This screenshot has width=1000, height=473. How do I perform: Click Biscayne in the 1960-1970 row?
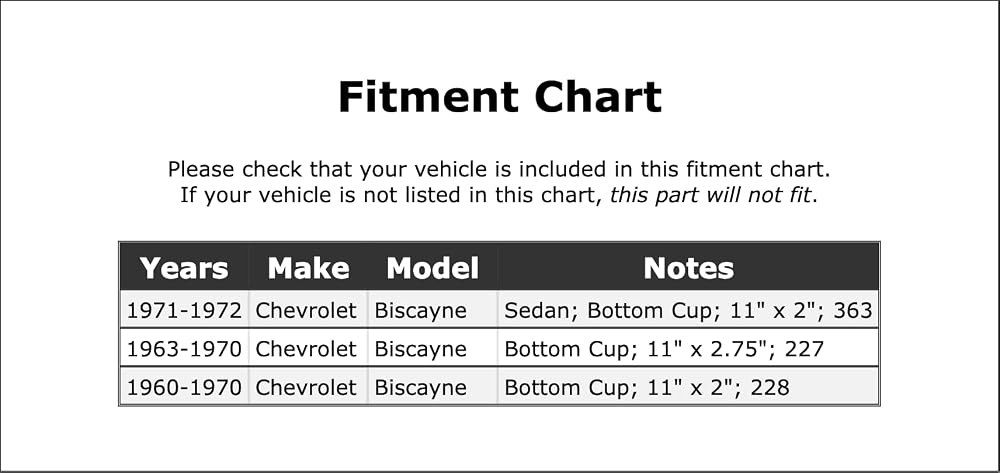[x=420, y=388]
